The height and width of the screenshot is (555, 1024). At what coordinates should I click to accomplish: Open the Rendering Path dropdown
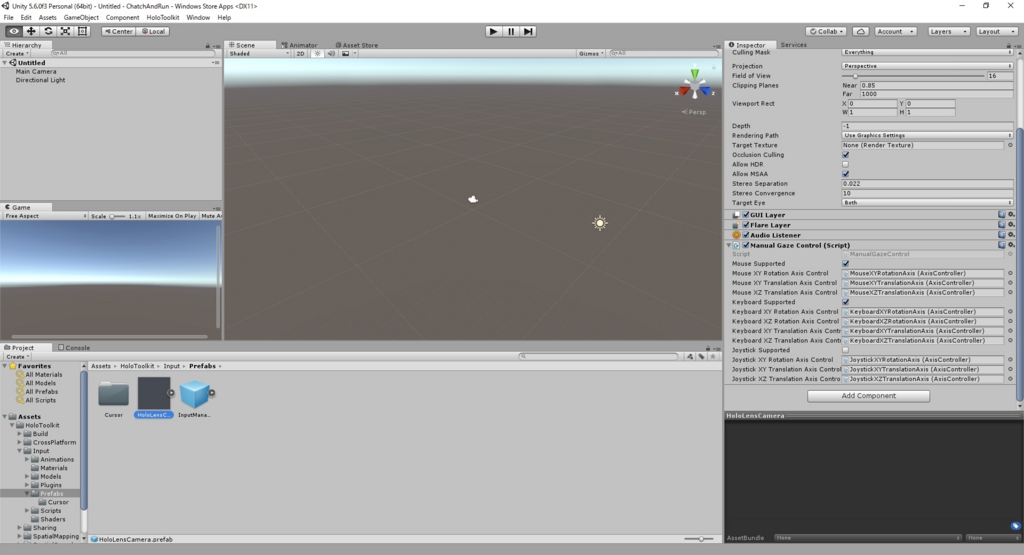(x=927, y=135)
